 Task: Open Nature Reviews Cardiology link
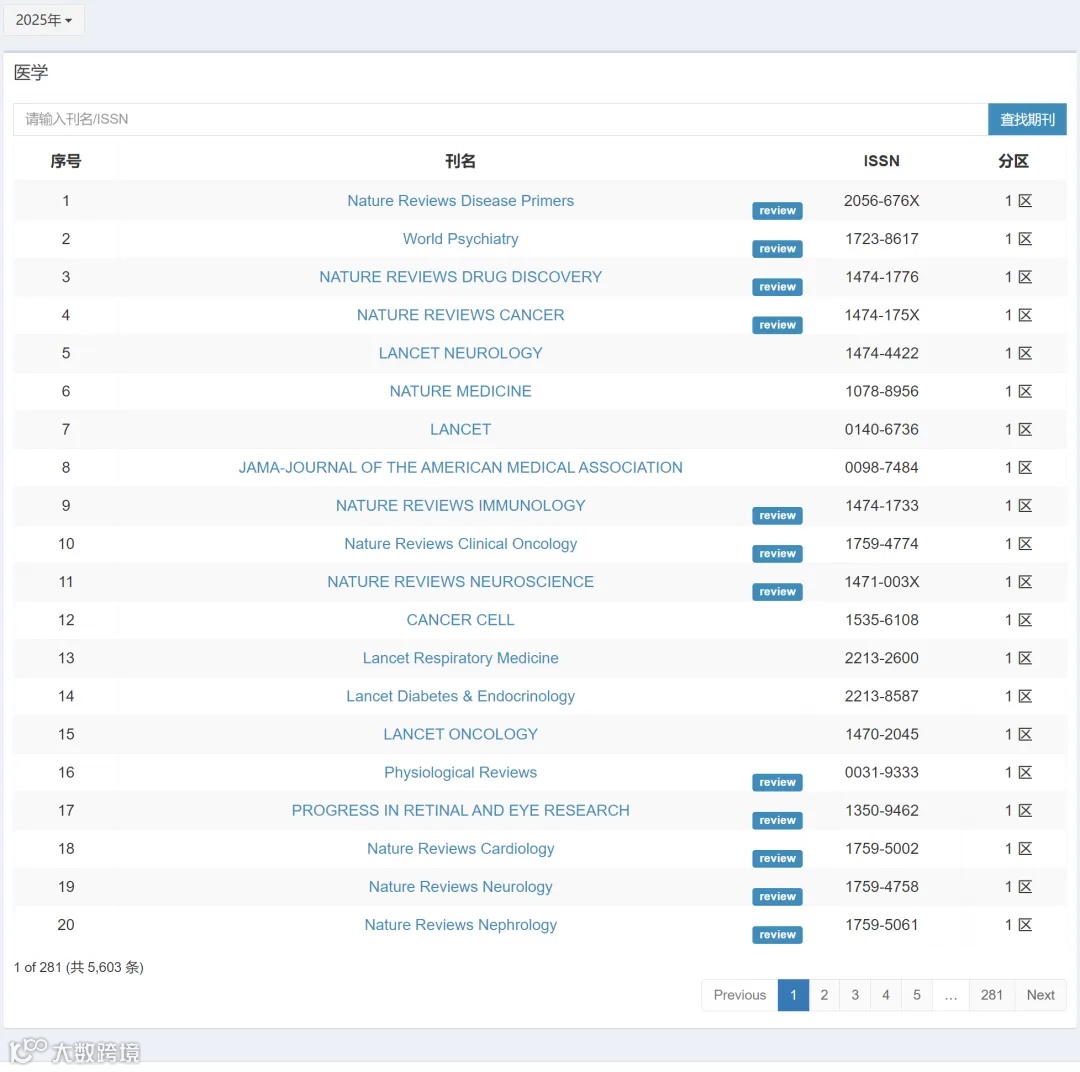[460, 849]
